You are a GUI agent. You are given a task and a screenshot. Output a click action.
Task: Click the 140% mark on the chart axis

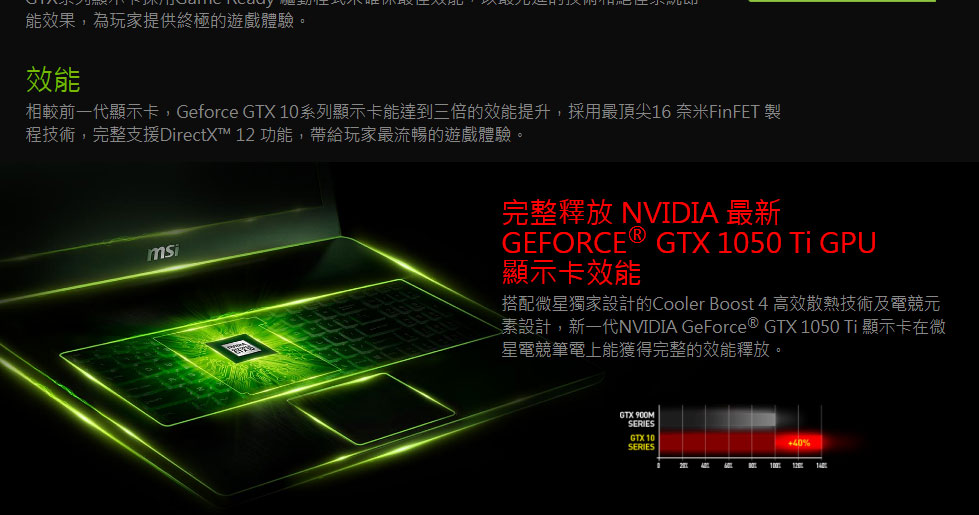[x=821, y=465]
